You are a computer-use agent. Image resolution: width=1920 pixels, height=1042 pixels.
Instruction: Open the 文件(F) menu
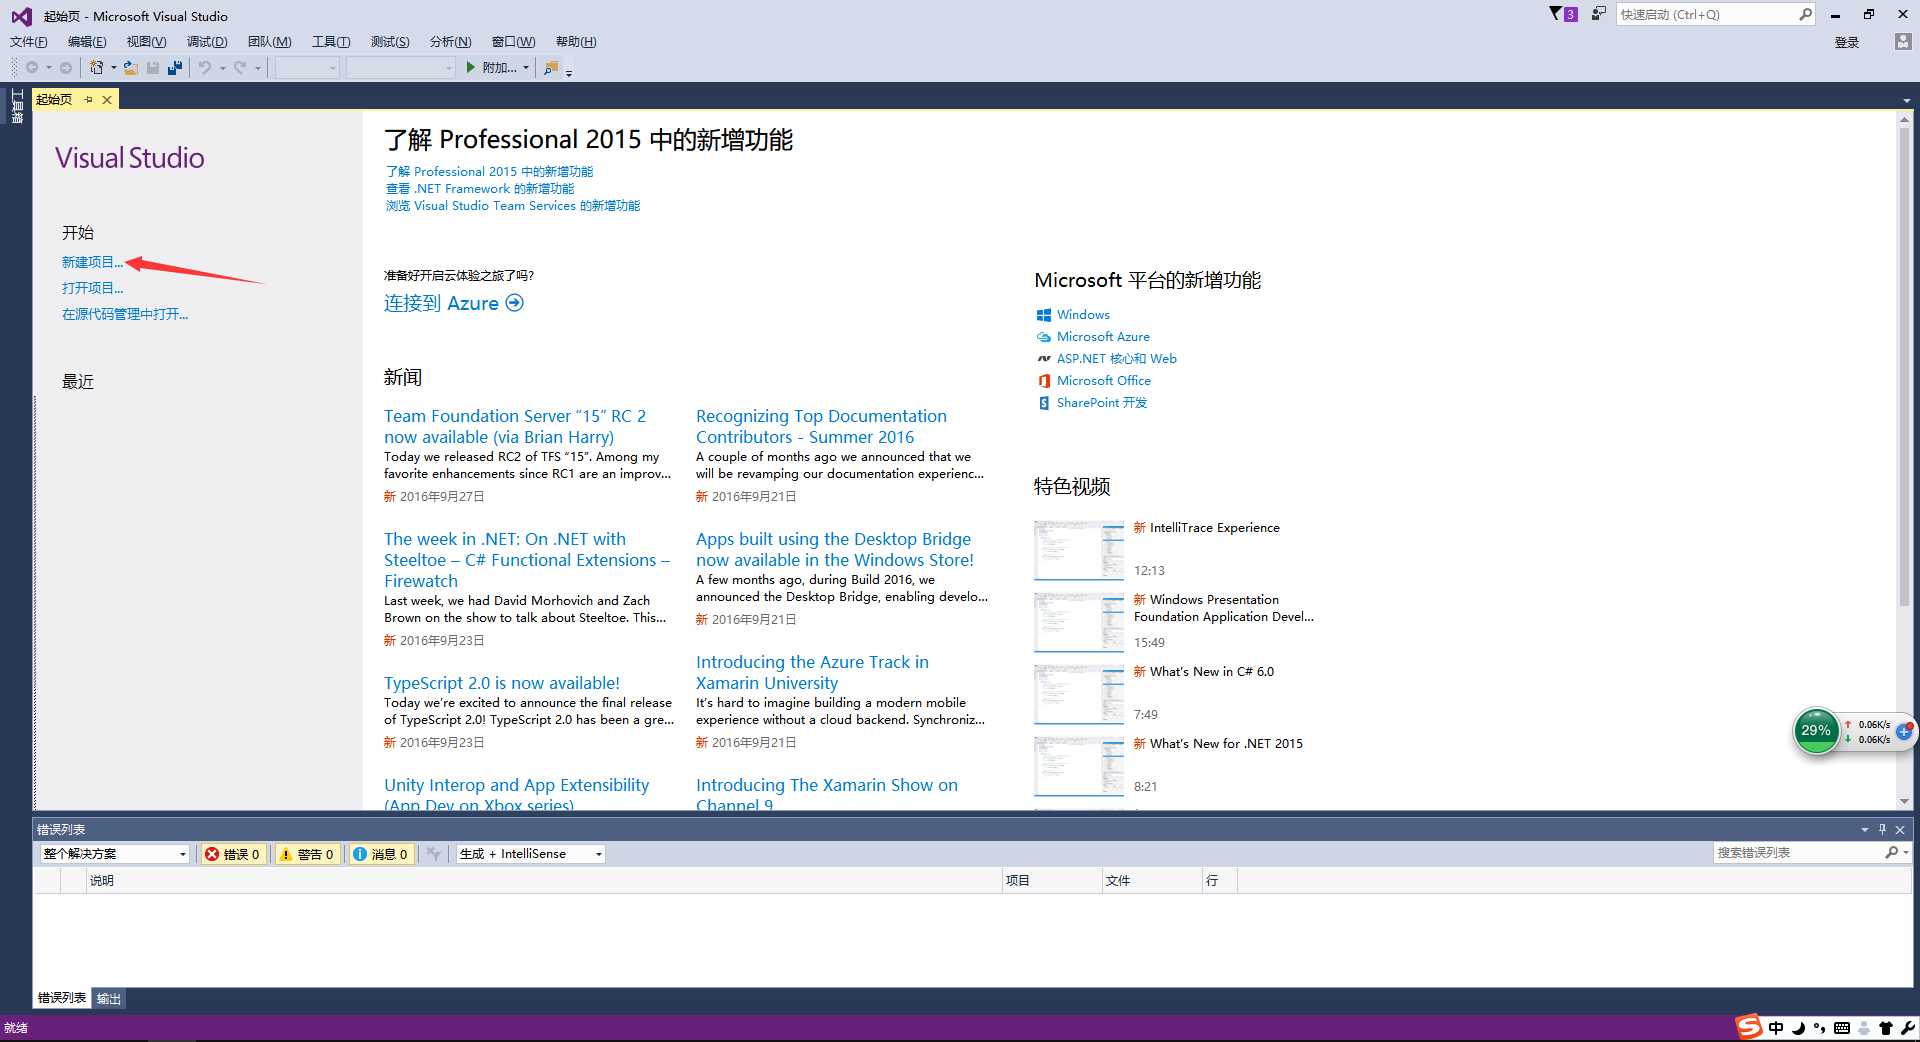coord(29,42)
